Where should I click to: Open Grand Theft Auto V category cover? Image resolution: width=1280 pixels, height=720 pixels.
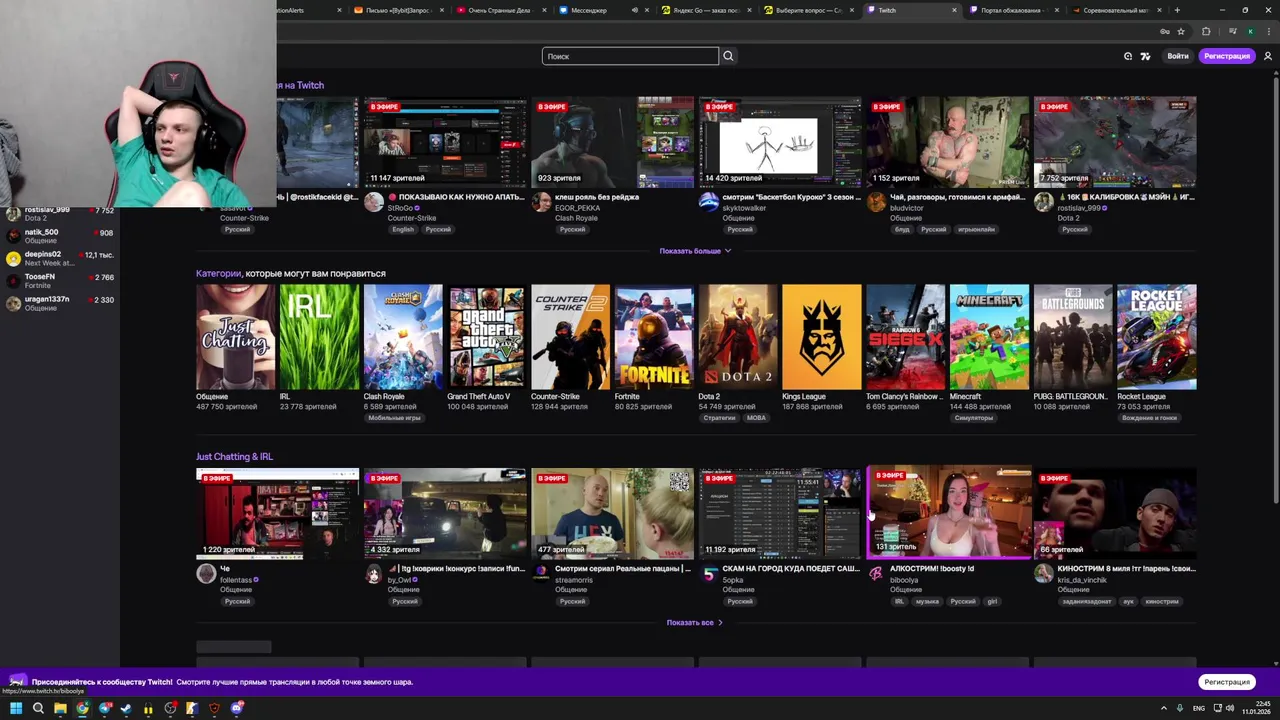point(487,337)
